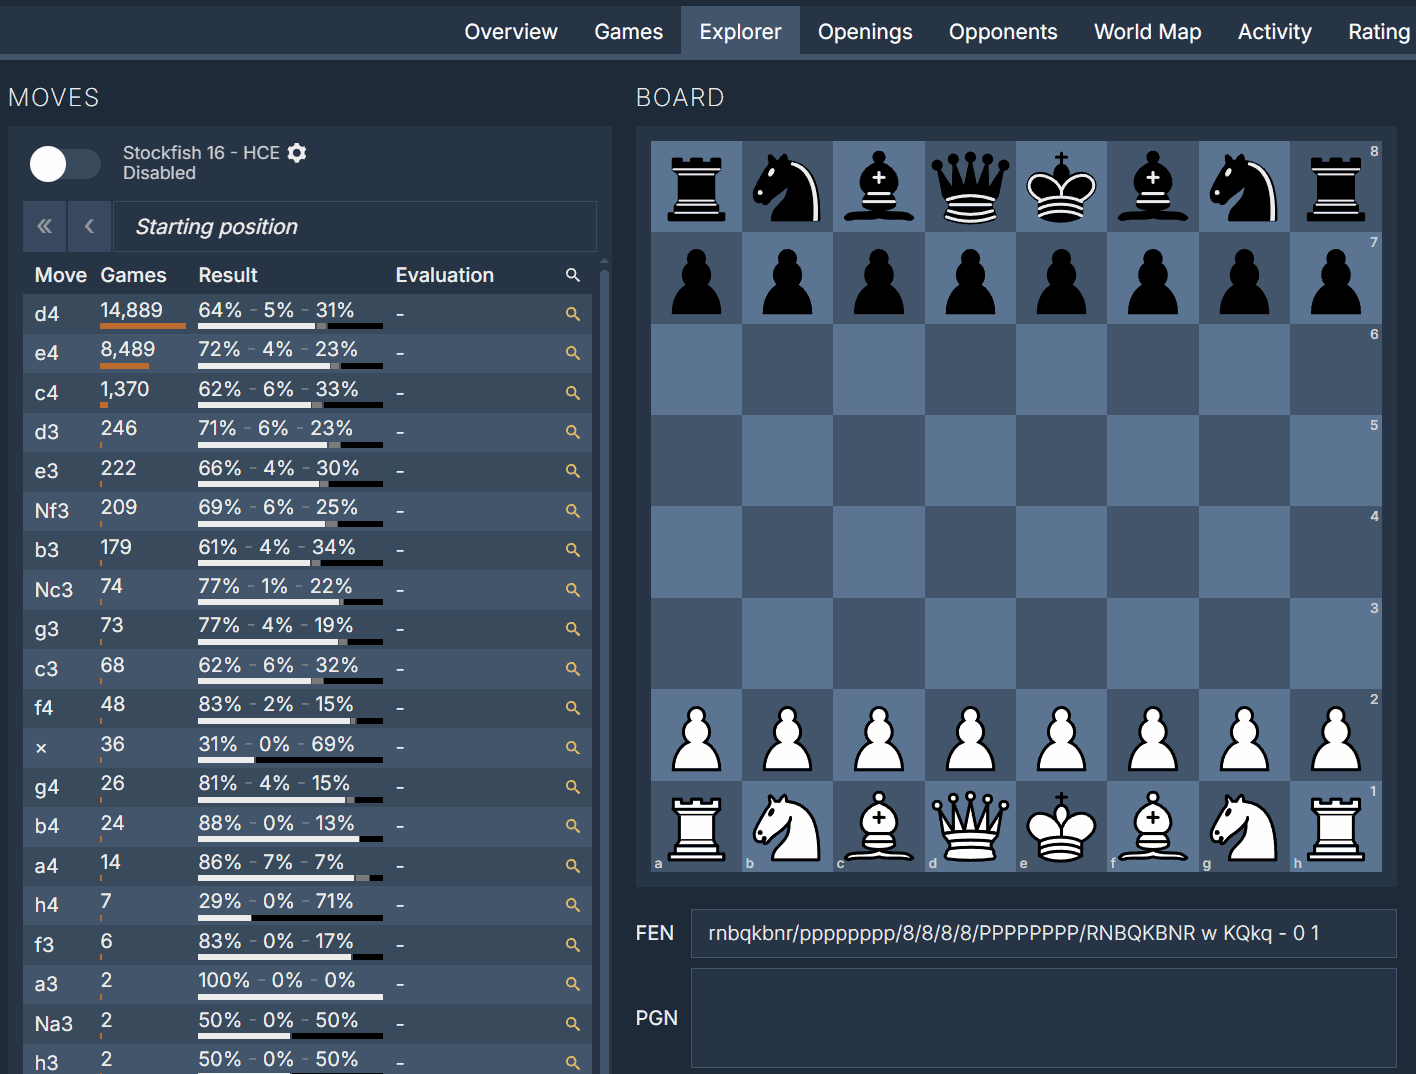Search games for f3 move
Screen dimensions: 1416x1074
(x=573, y=945)
